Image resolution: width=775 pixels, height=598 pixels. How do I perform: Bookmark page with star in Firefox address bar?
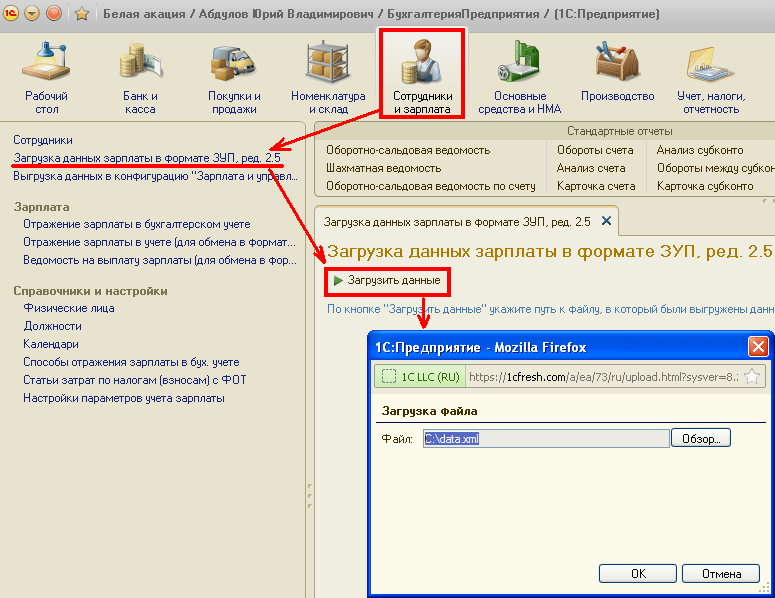pos(752,377)
